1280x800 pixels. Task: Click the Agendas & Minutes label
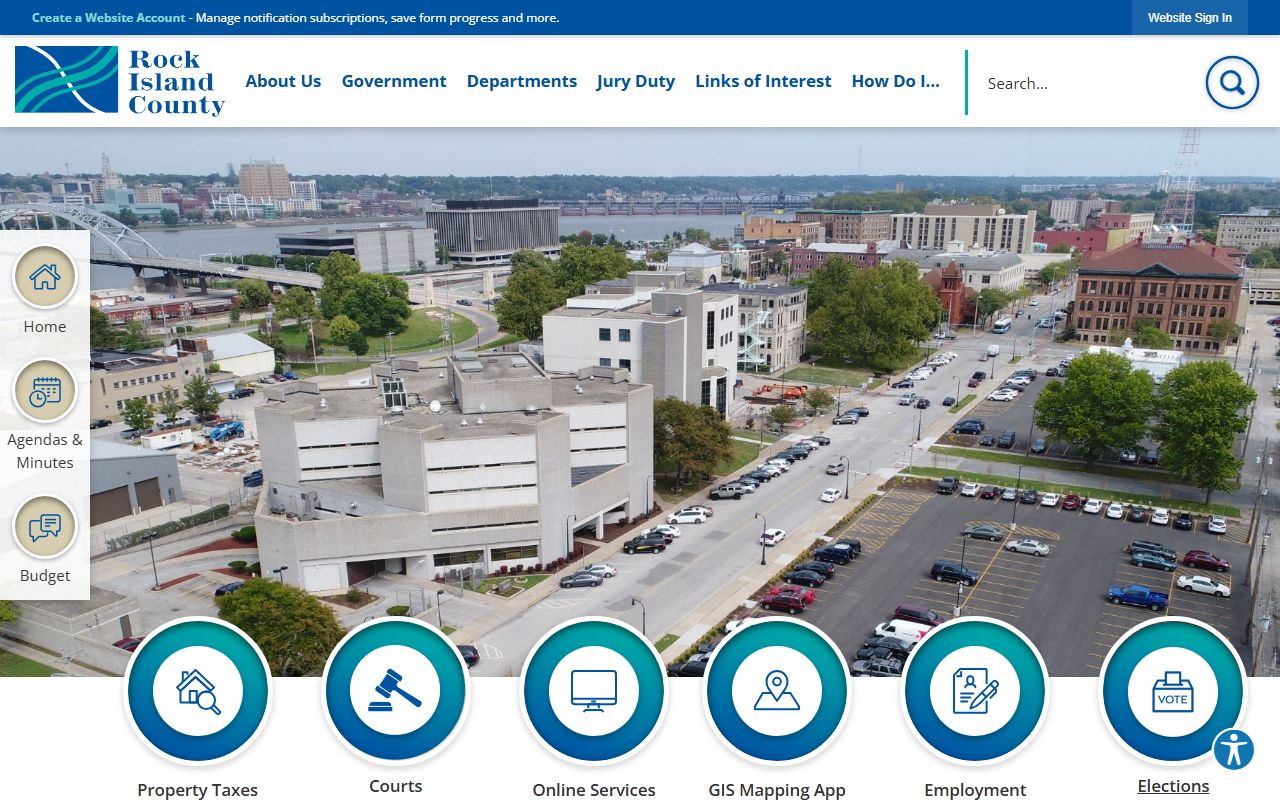click(x=45, y=451)
